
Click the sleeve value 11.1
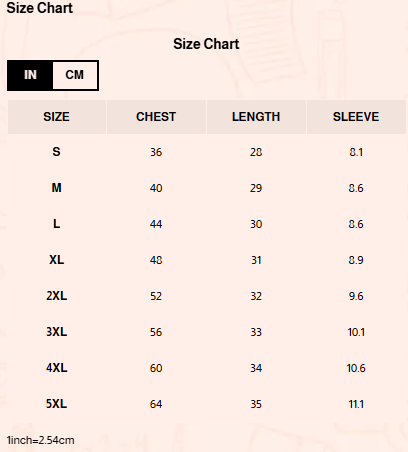356,404
